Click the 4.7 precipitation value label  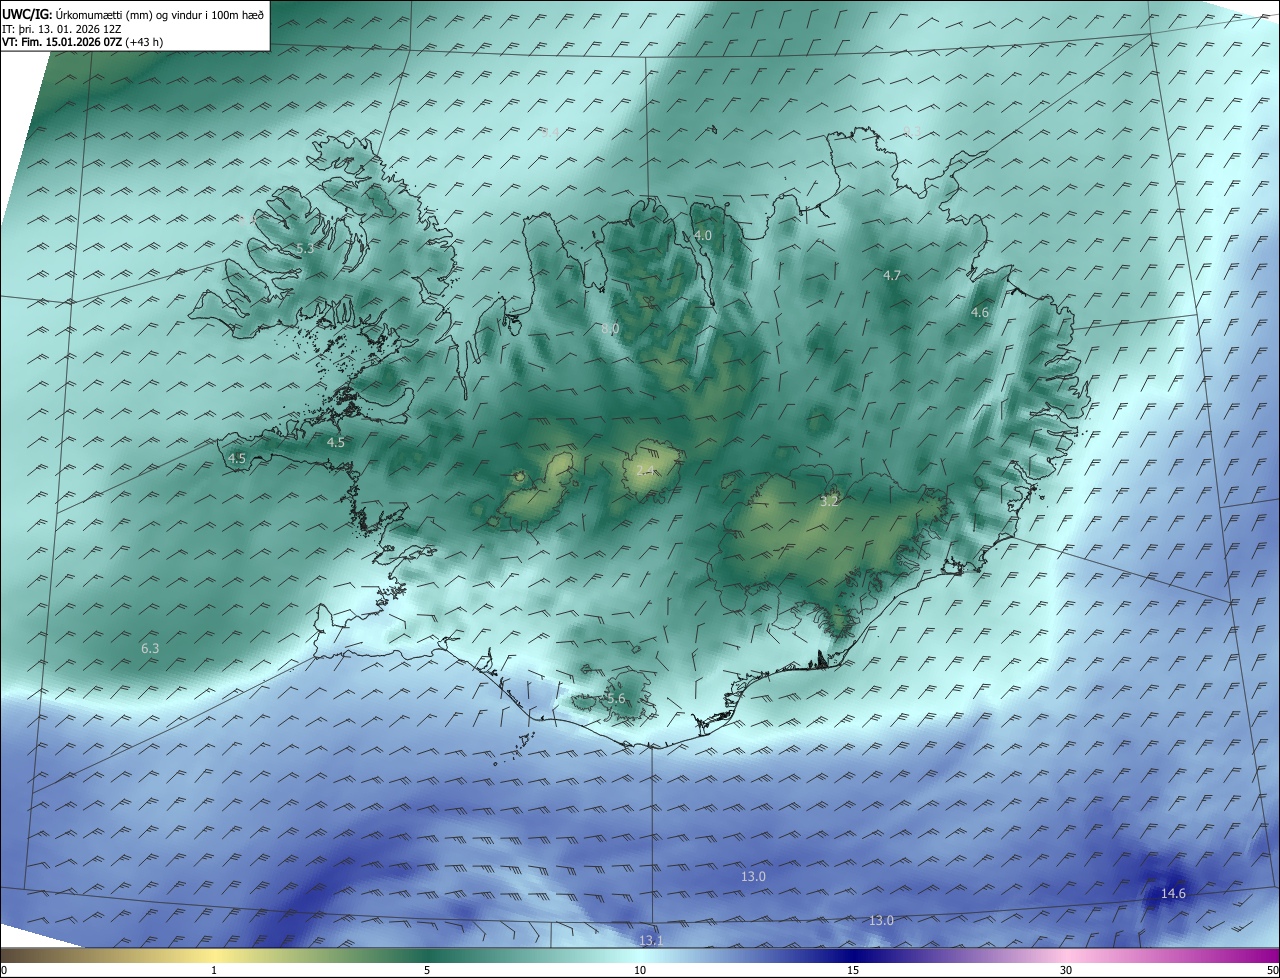coord(892,275)
